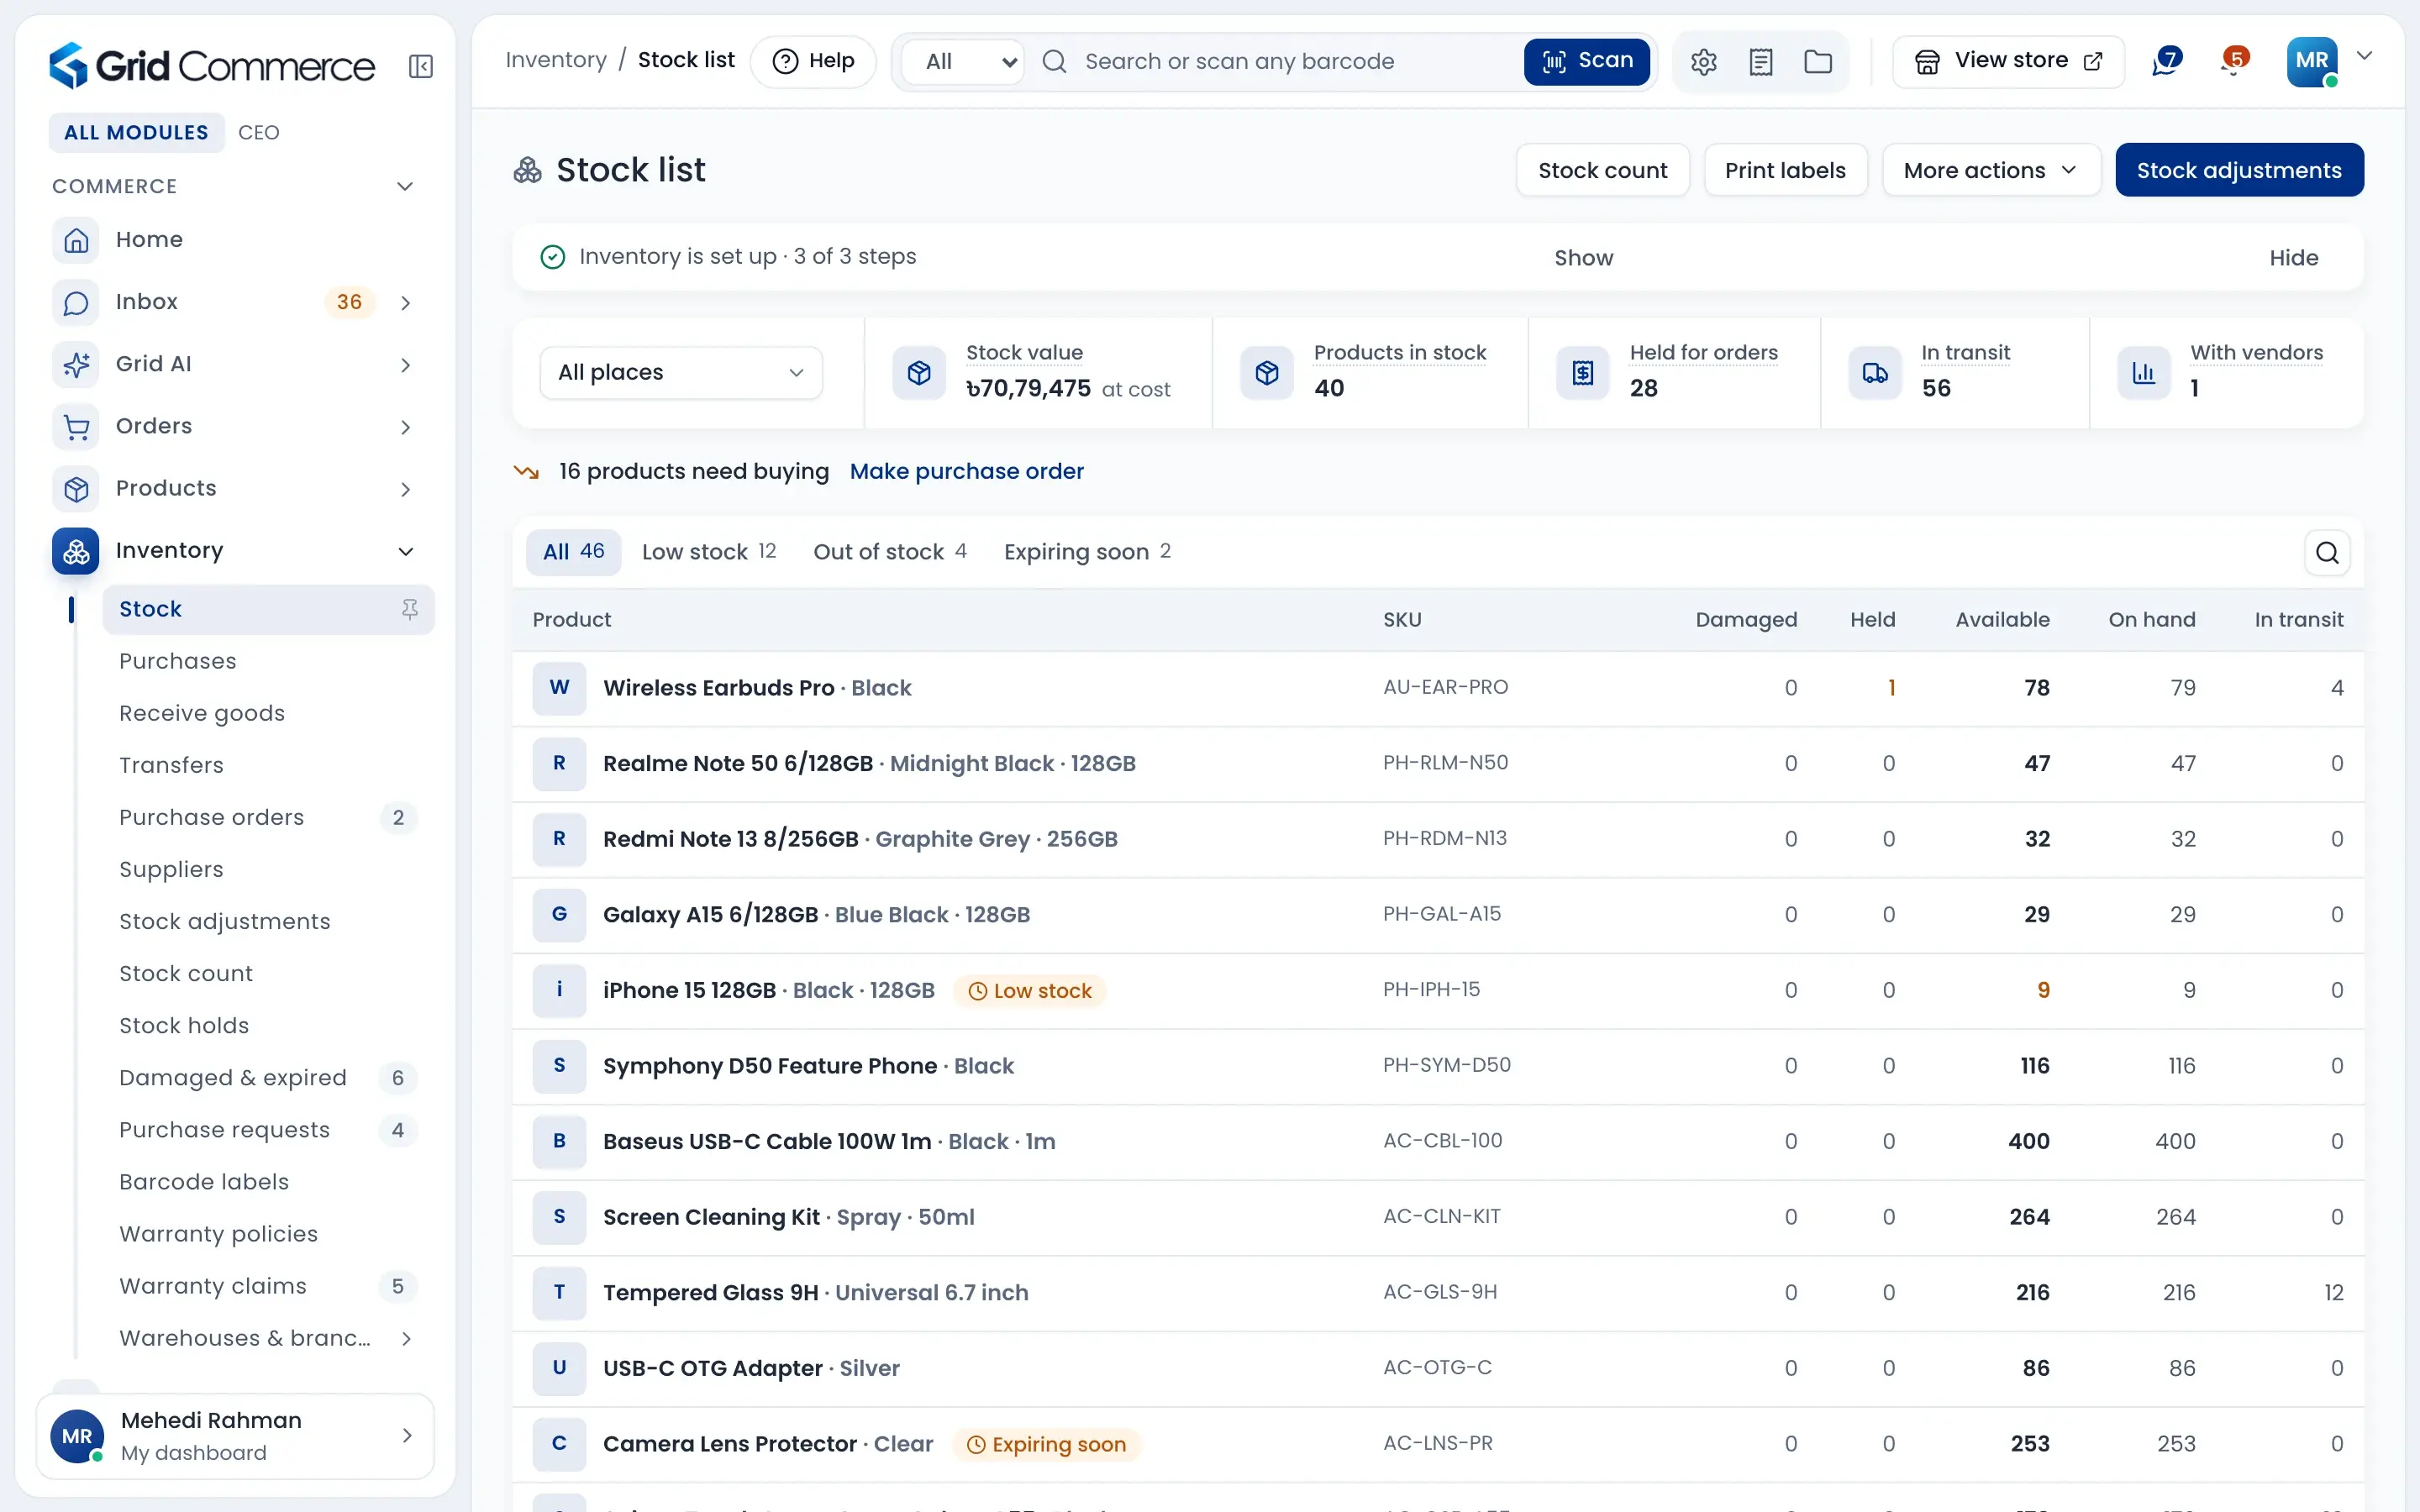Collapse the Inventory menu chevron
This screenshot has width=2420, height=1512.
(x=406, y=551)
